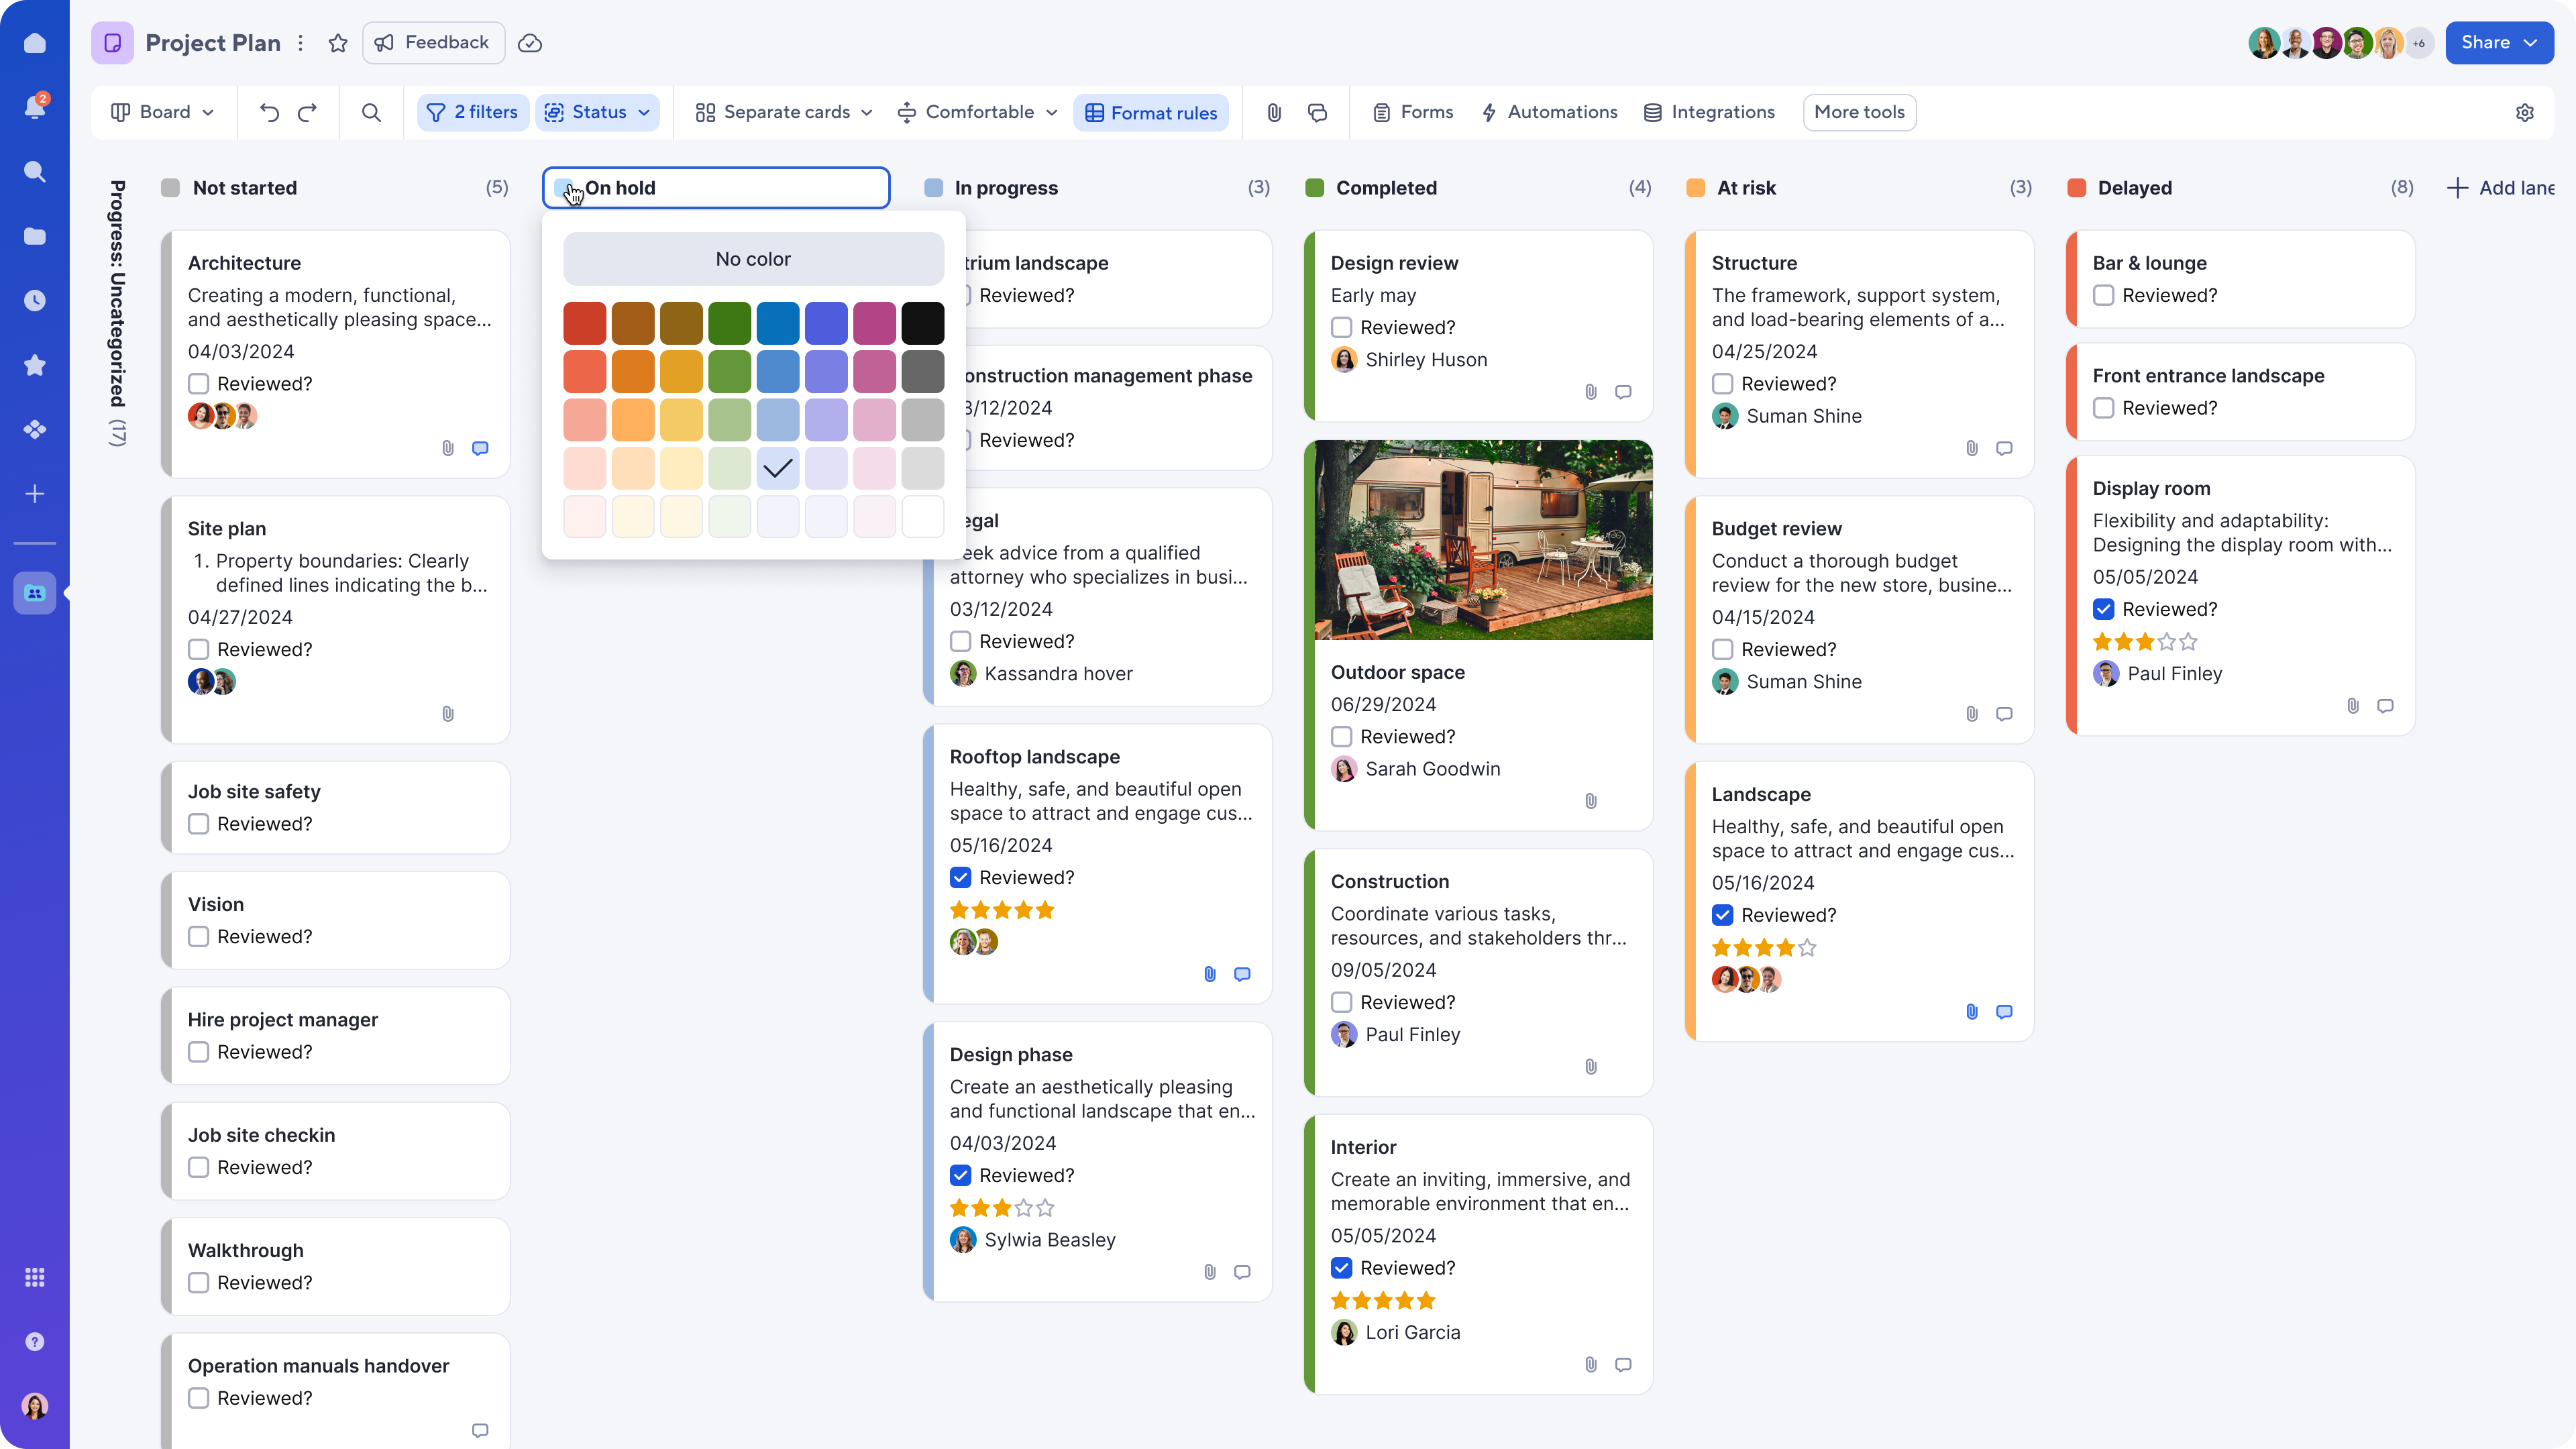Open the sidebar search icon
This screenshot has height=1449, width=2576.
[x=35, y=171]
